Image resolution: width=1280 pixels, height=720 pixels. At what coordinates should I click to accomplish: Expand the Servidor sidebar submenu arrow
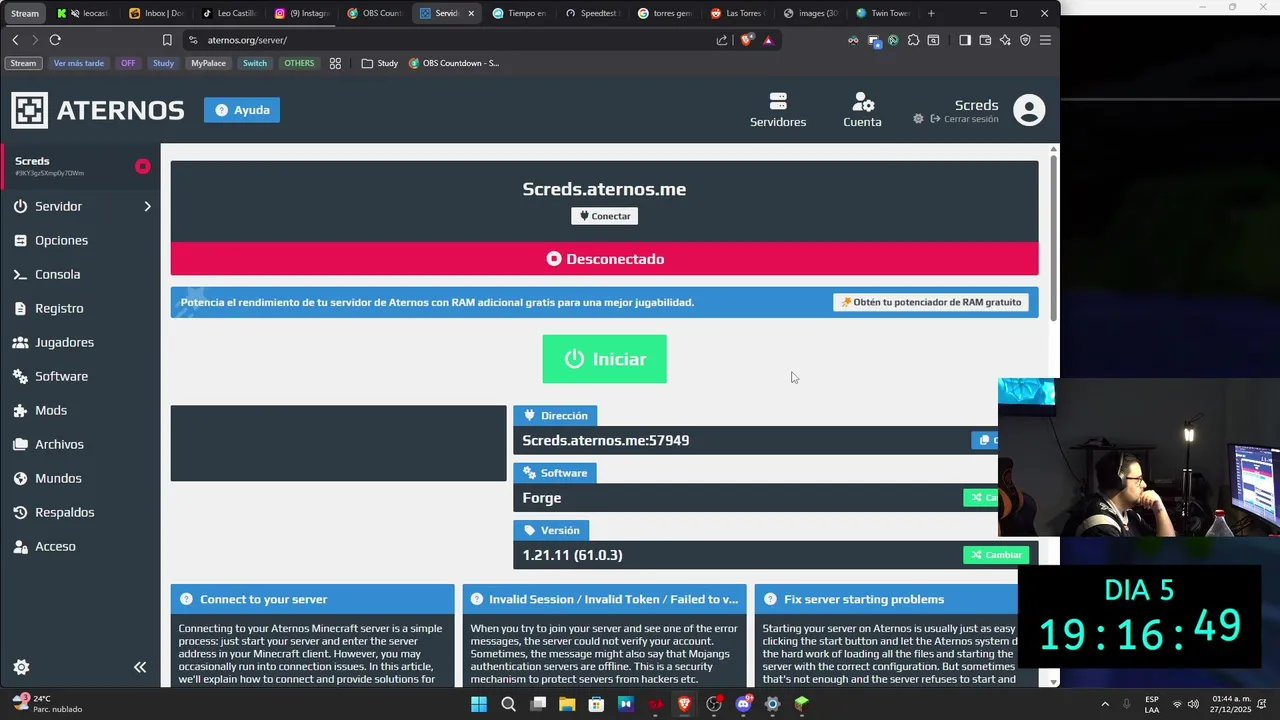click(x=147, y=206)
